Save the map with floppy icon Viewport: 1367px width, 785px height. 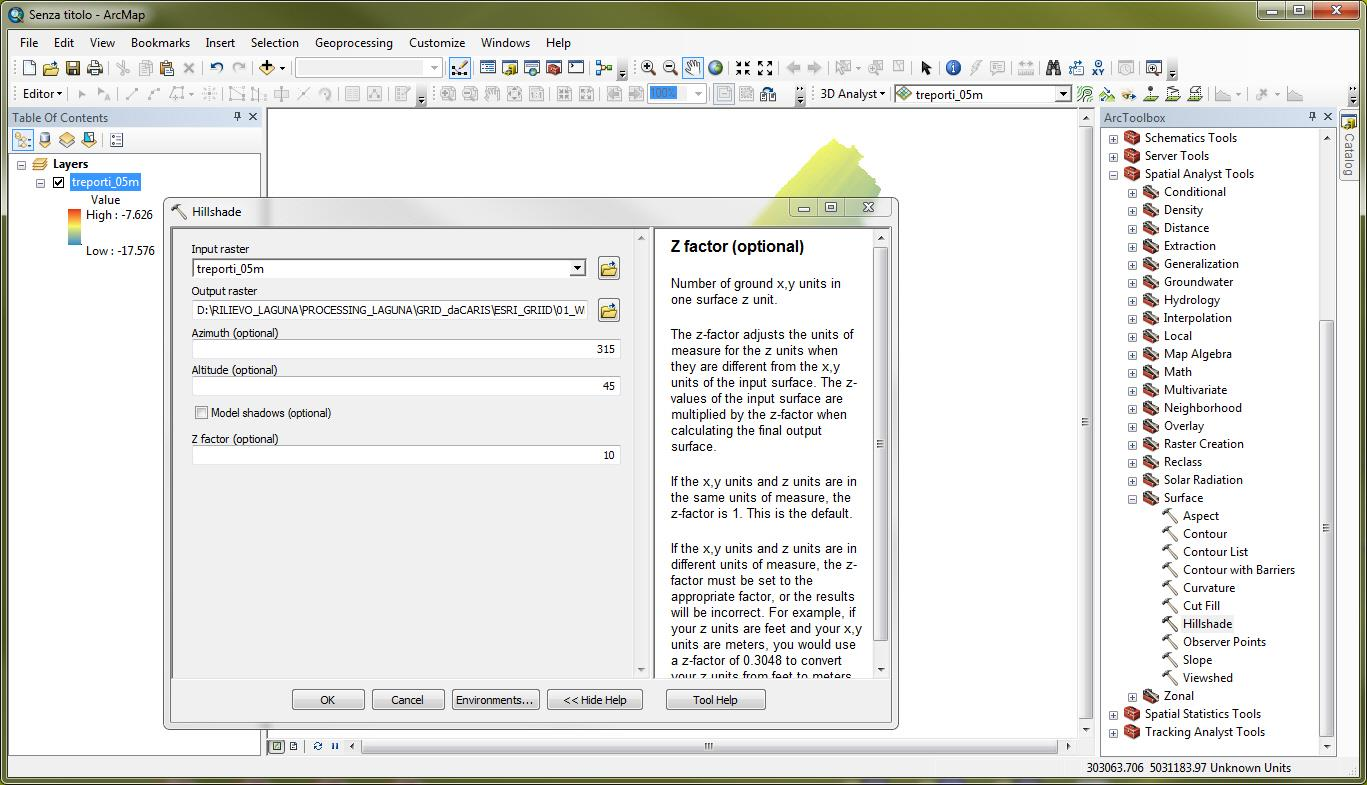pyautogui.click(x=73, y=68)
